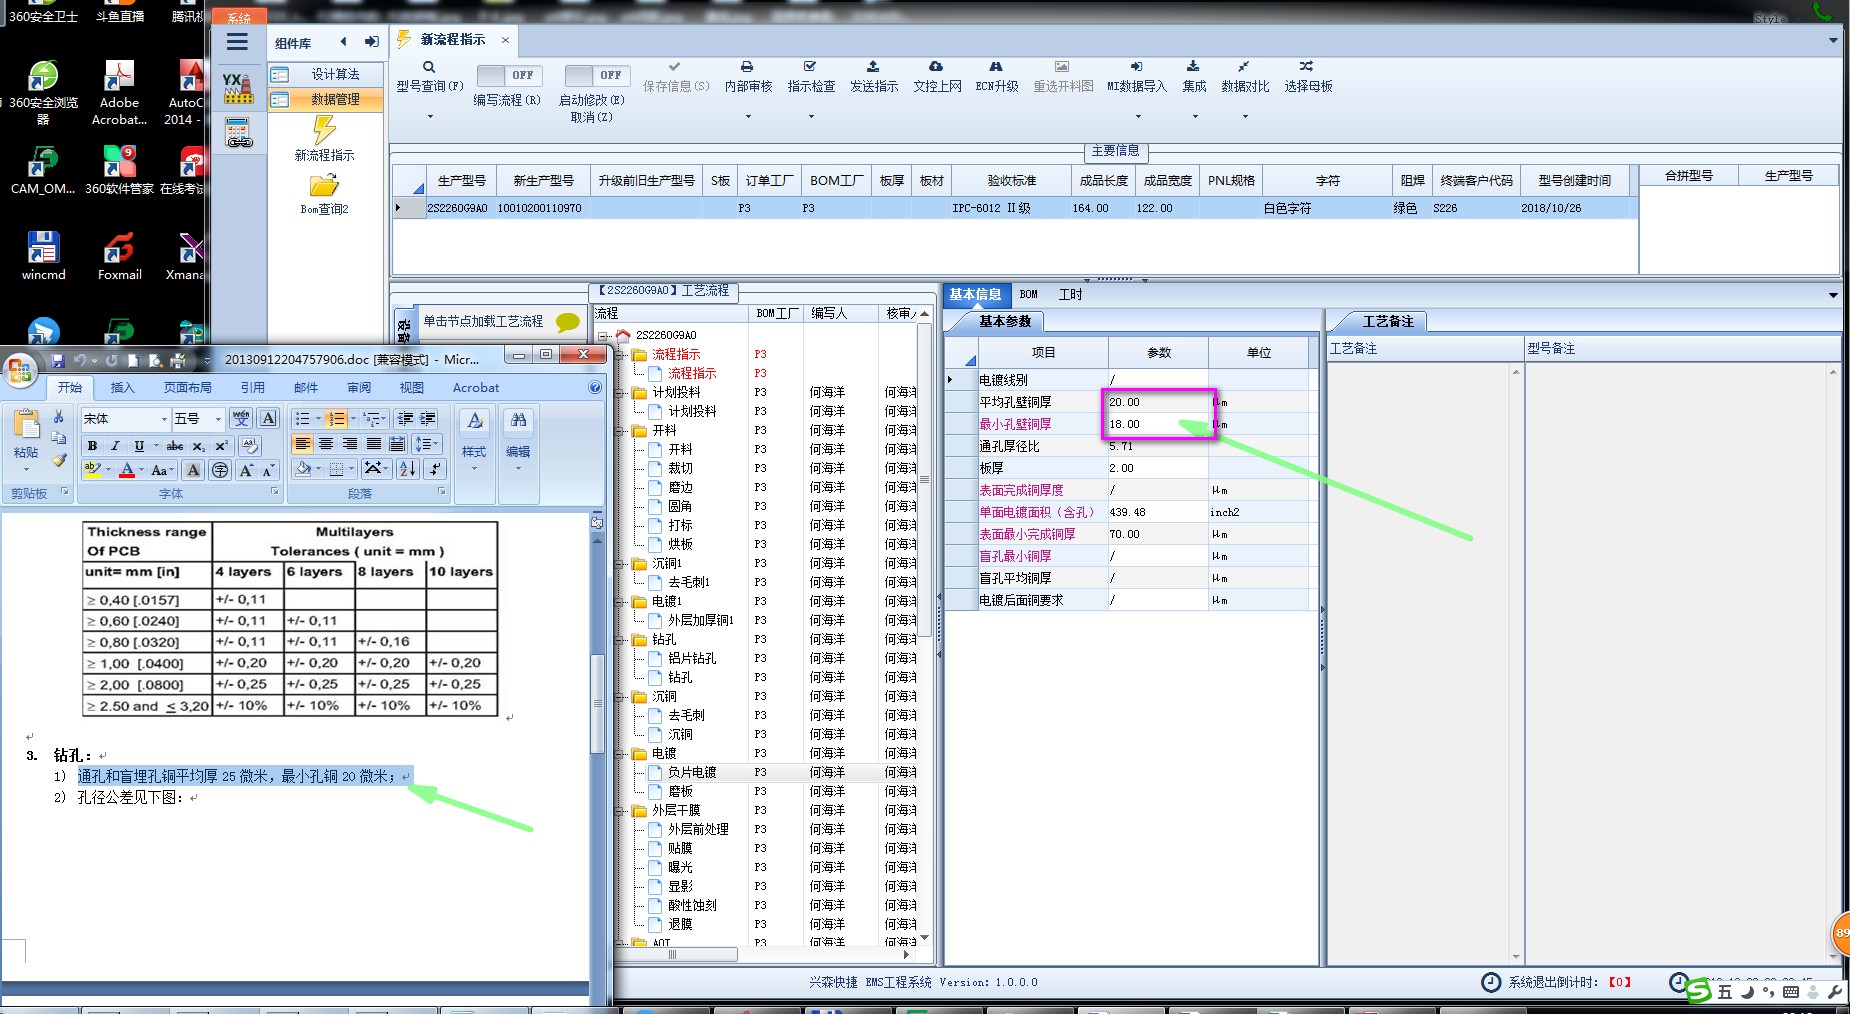Open Bom查询2 in the component library
This screenshot has width=1850, height=1014.
[324, 195]
